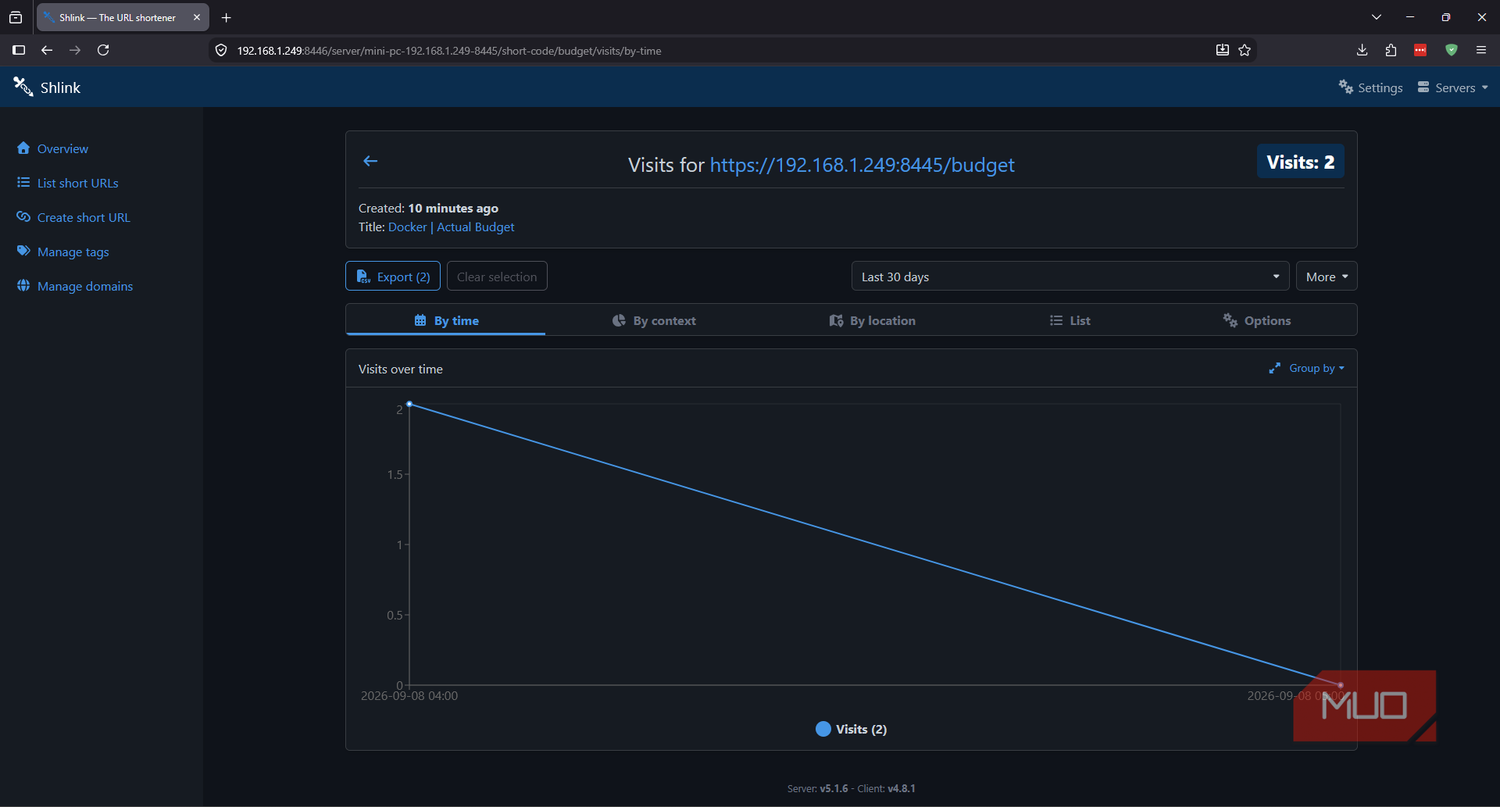Open the browser extensions puzzle icon
Screen dimensions: 1500x807
pyautogui.click(x=1391, y=50)
